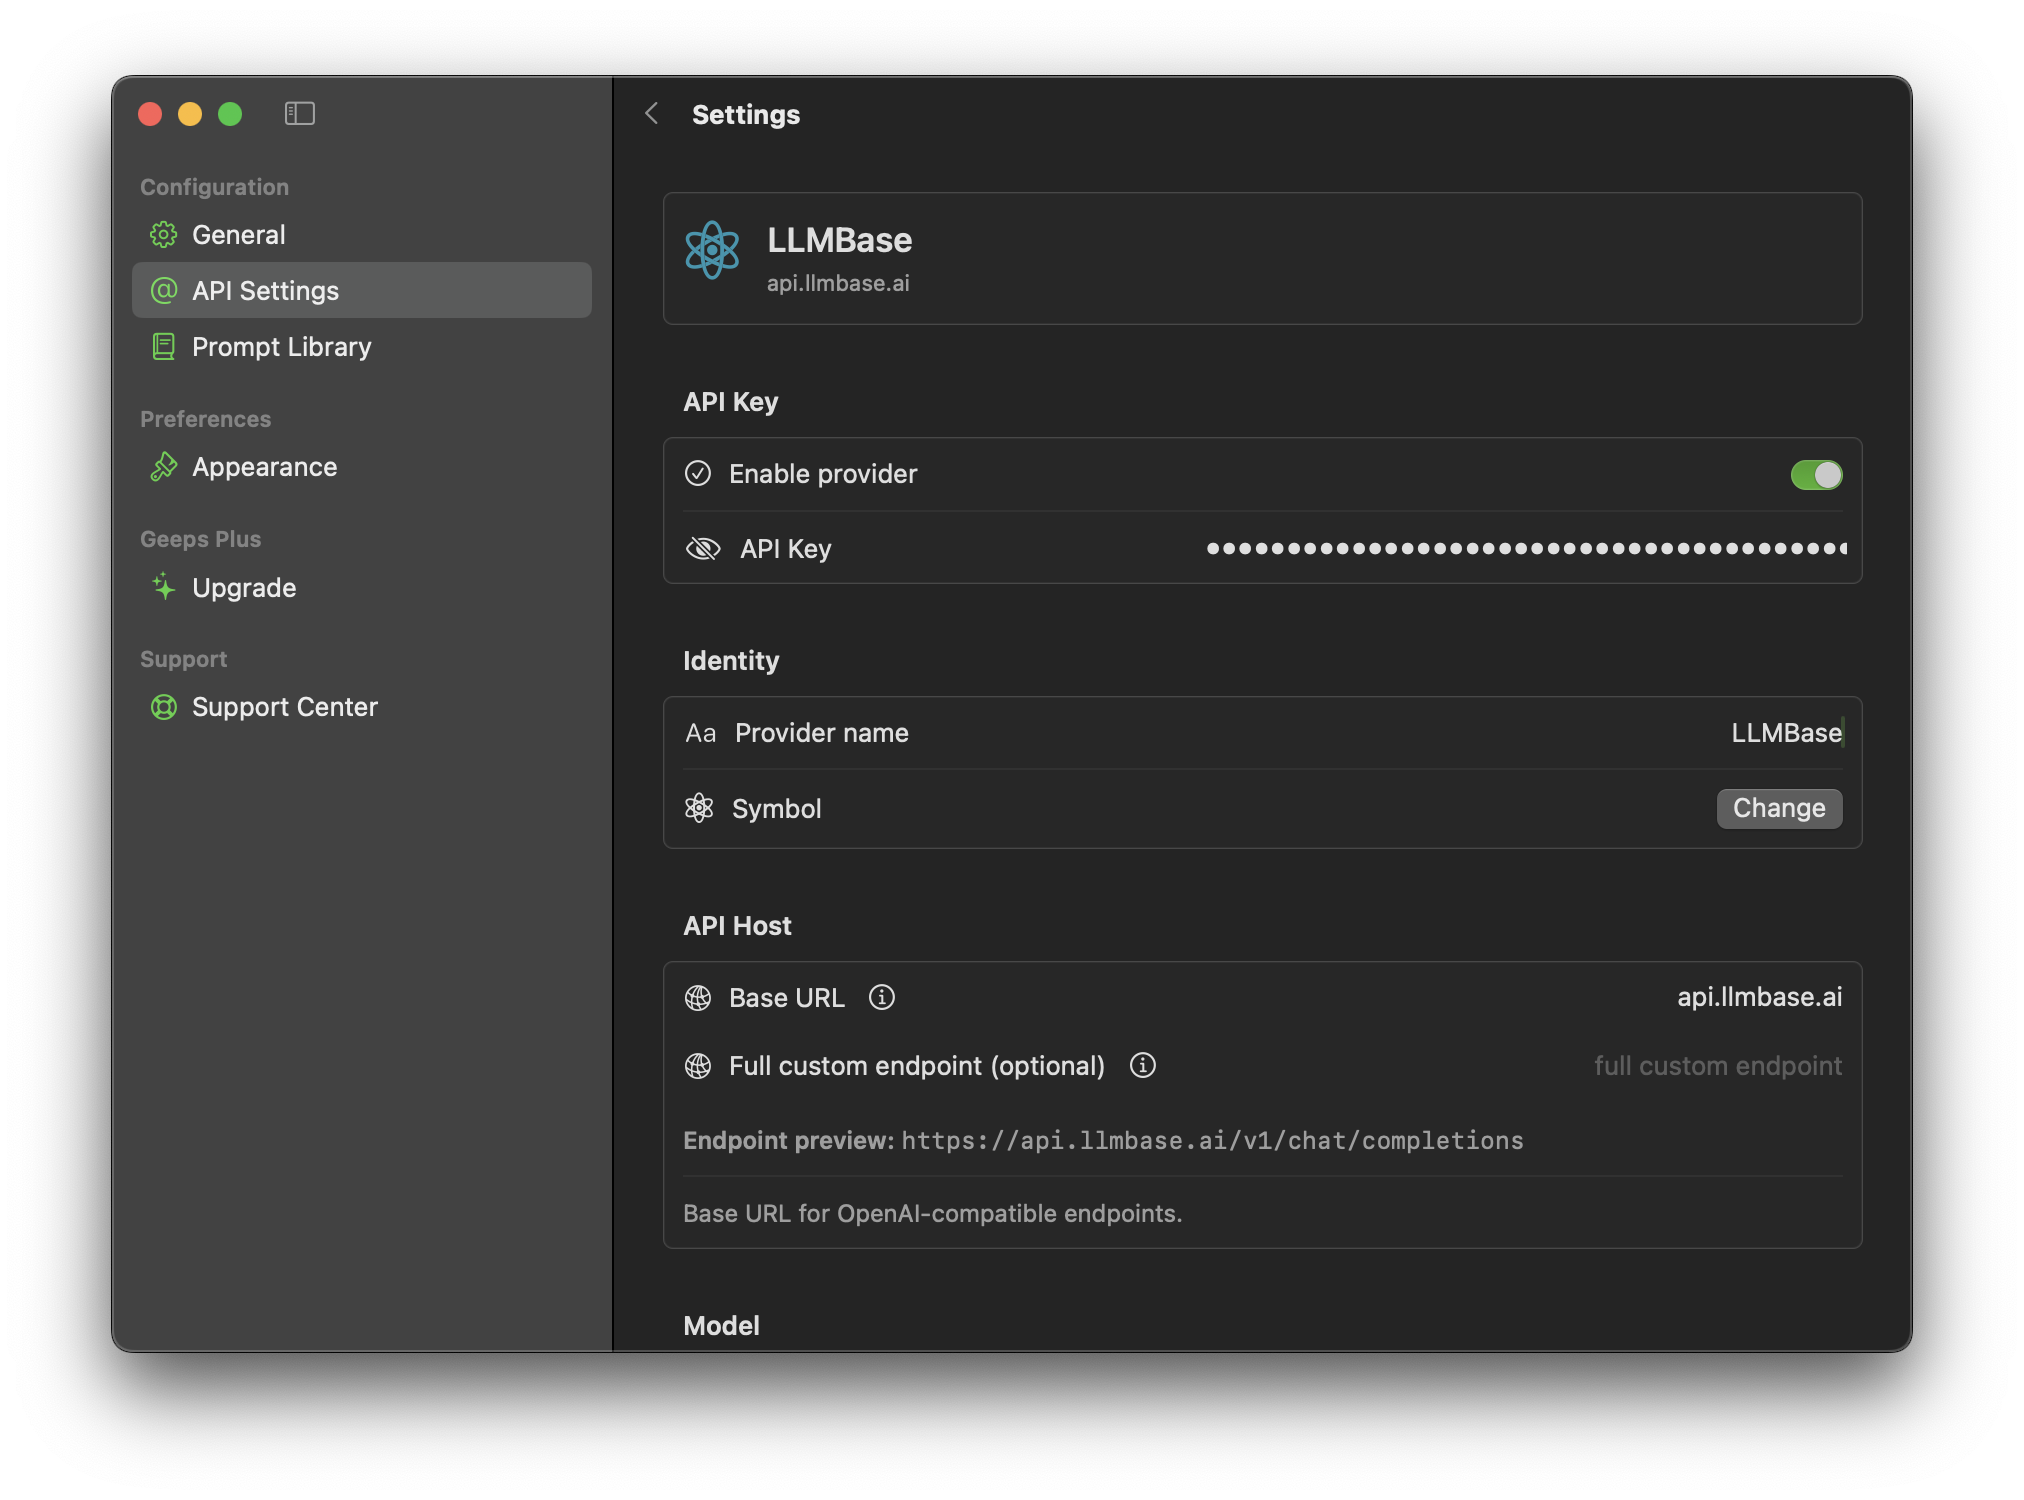Click the API Settings at-sign icon
2024x1500 pixels.
pyautogui.click(x=164, y=291)
